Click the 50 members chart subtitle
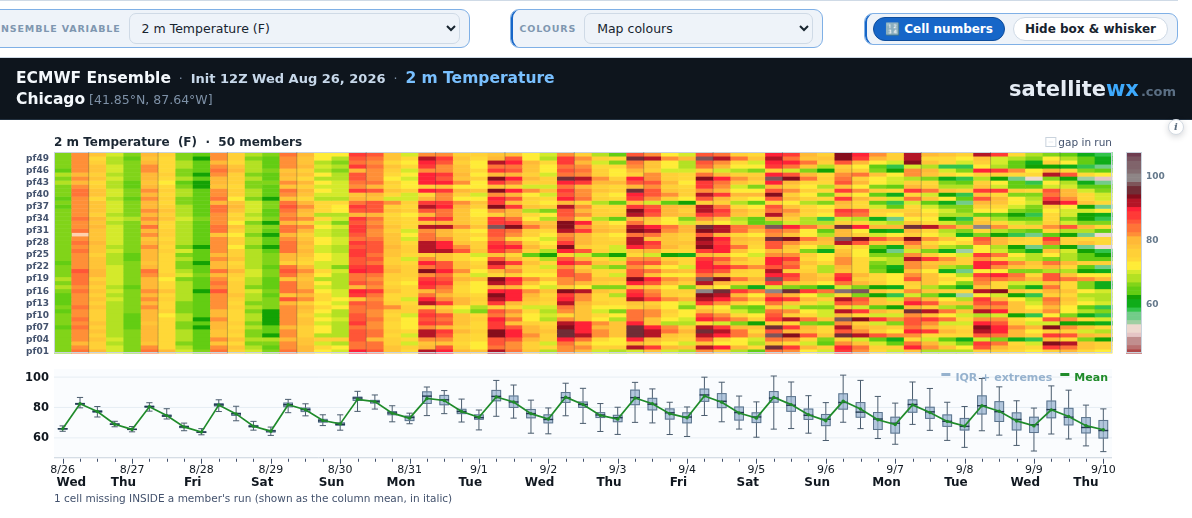 [x=260, y=142]
